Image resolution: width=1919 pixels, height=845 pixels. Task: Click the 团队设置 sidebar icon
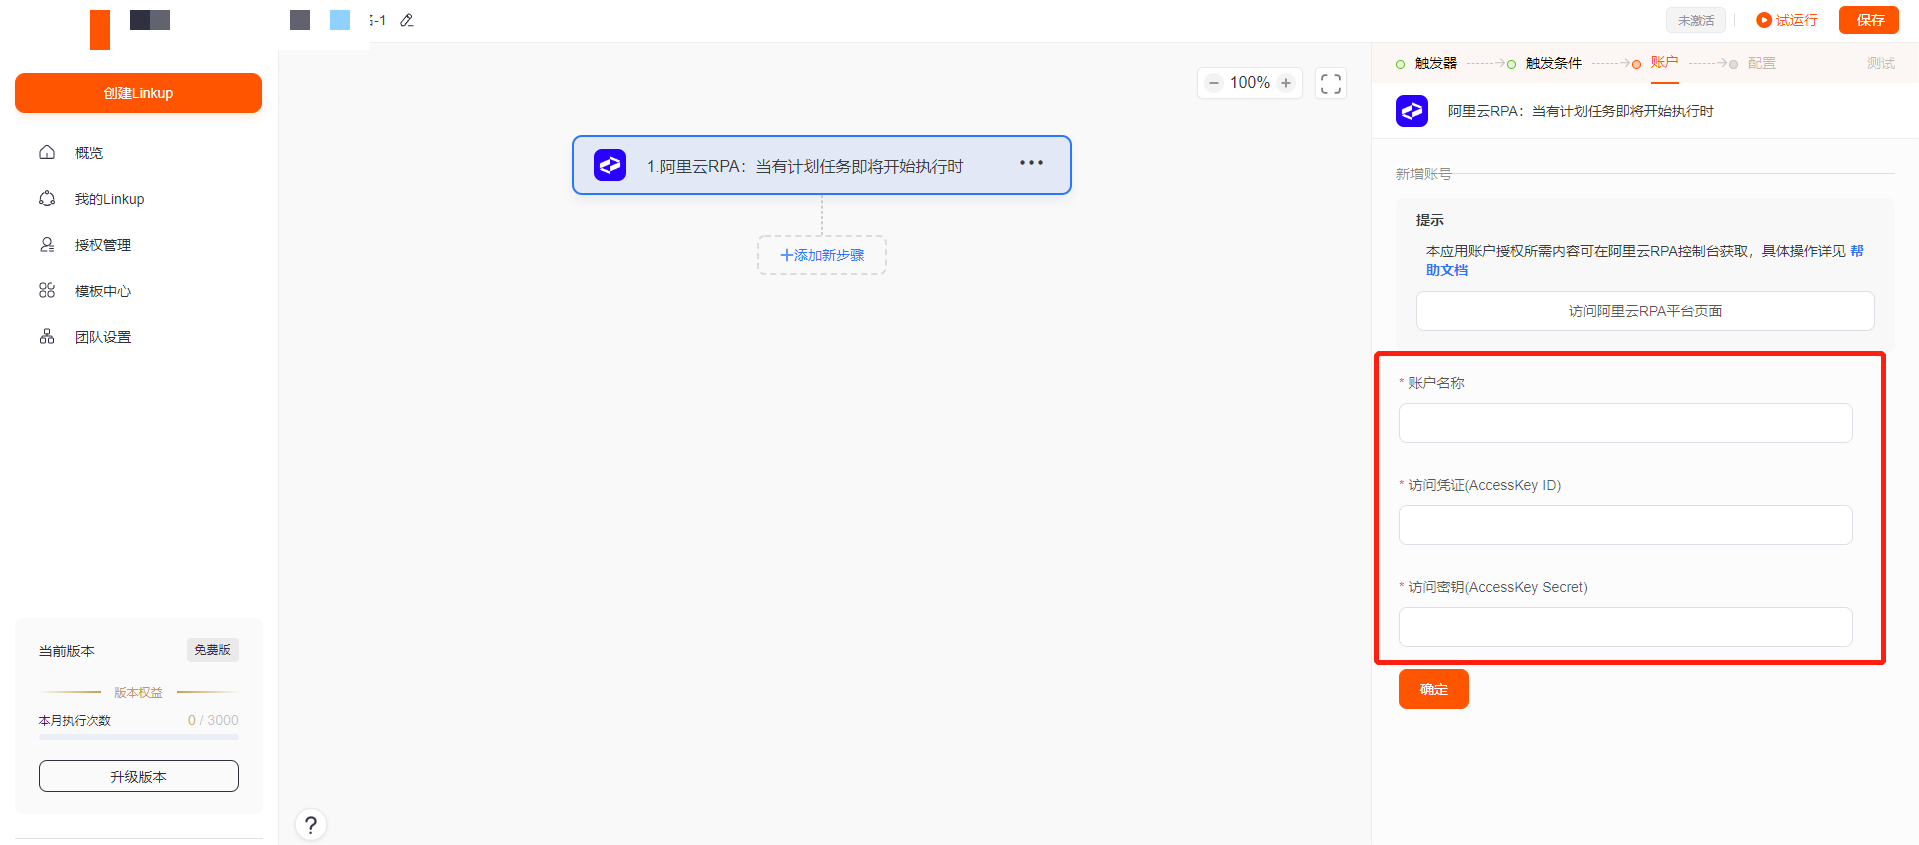coord(47,337)
